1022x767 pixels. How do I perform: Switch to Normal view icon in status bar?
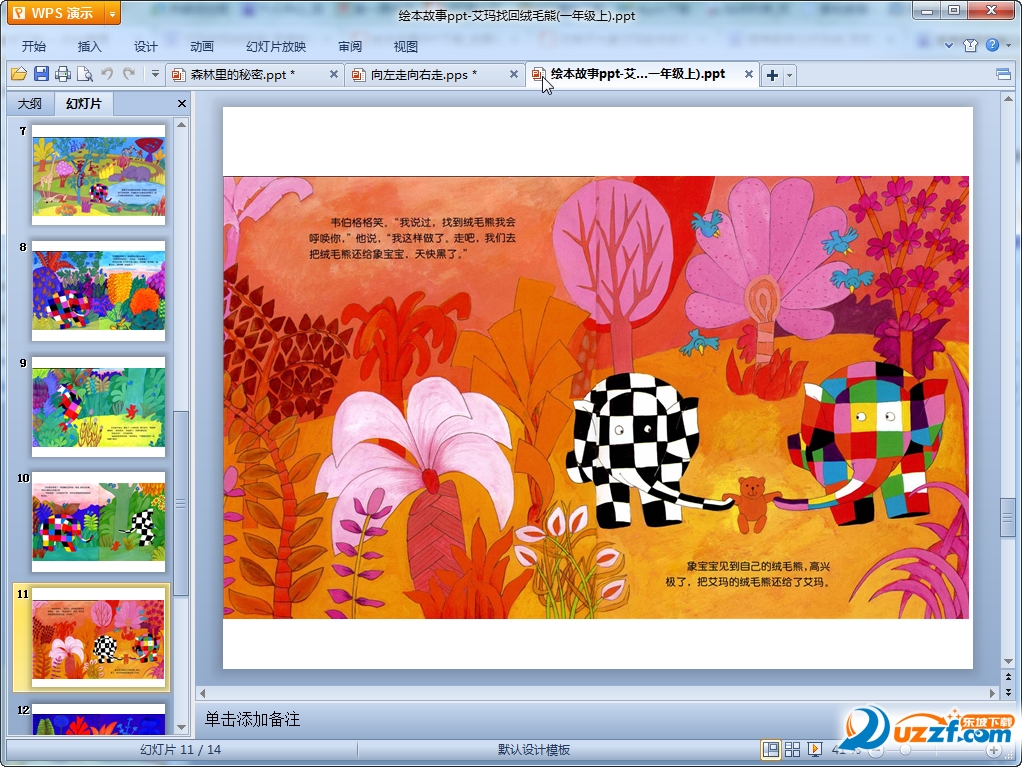click(x=770, y=750)
